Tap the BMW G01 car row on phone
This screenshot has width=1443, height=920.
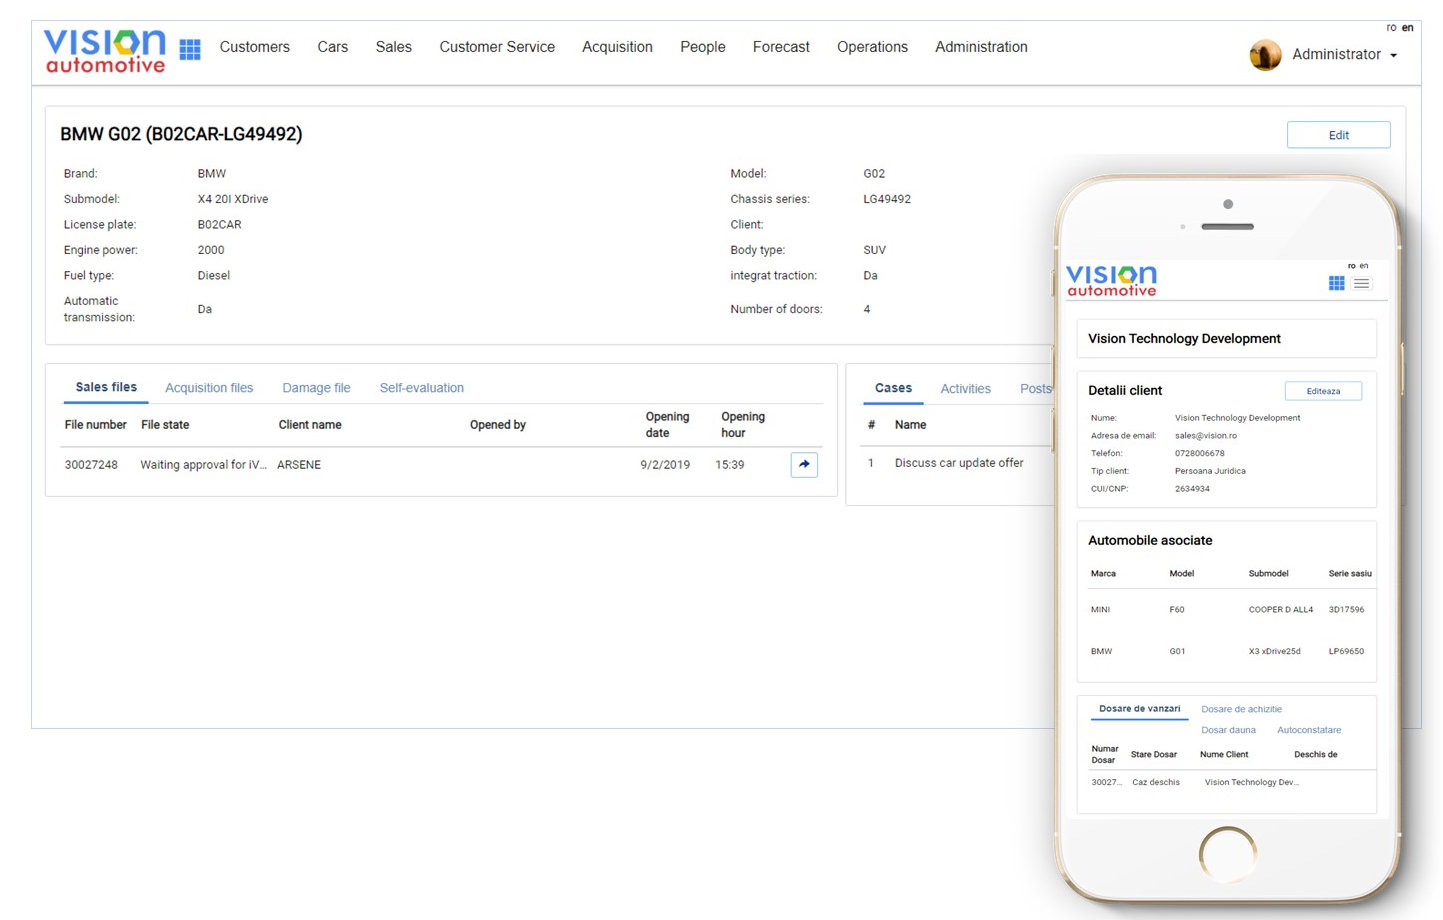click(1227, 651)
